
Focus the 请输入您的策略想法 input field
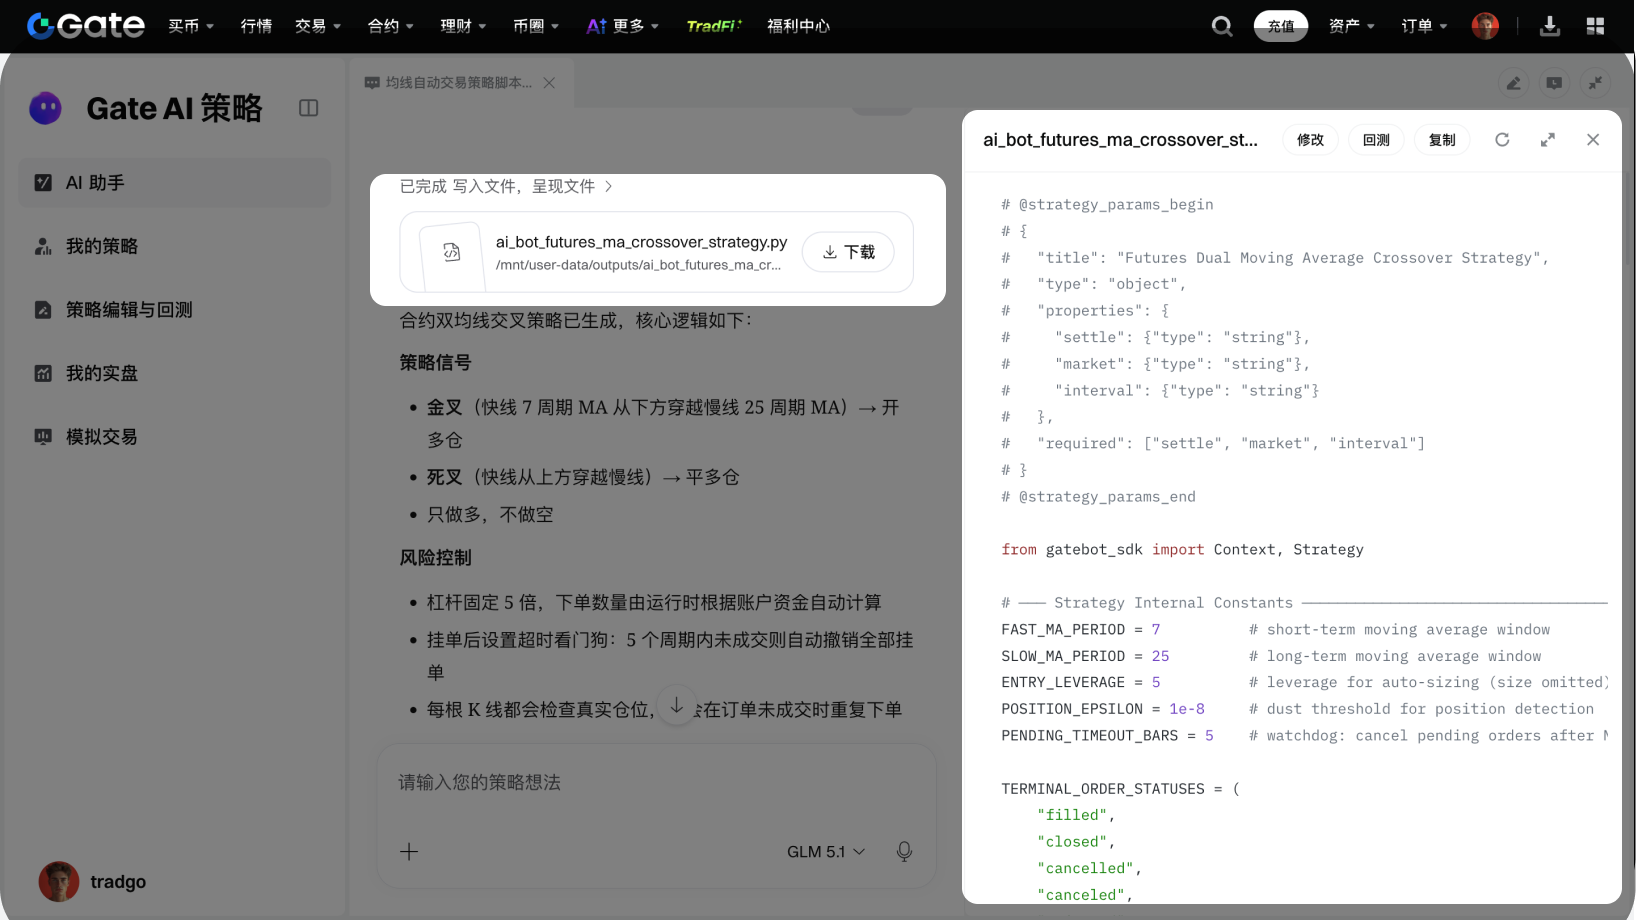pyautogui.click(x=656, y=783)
